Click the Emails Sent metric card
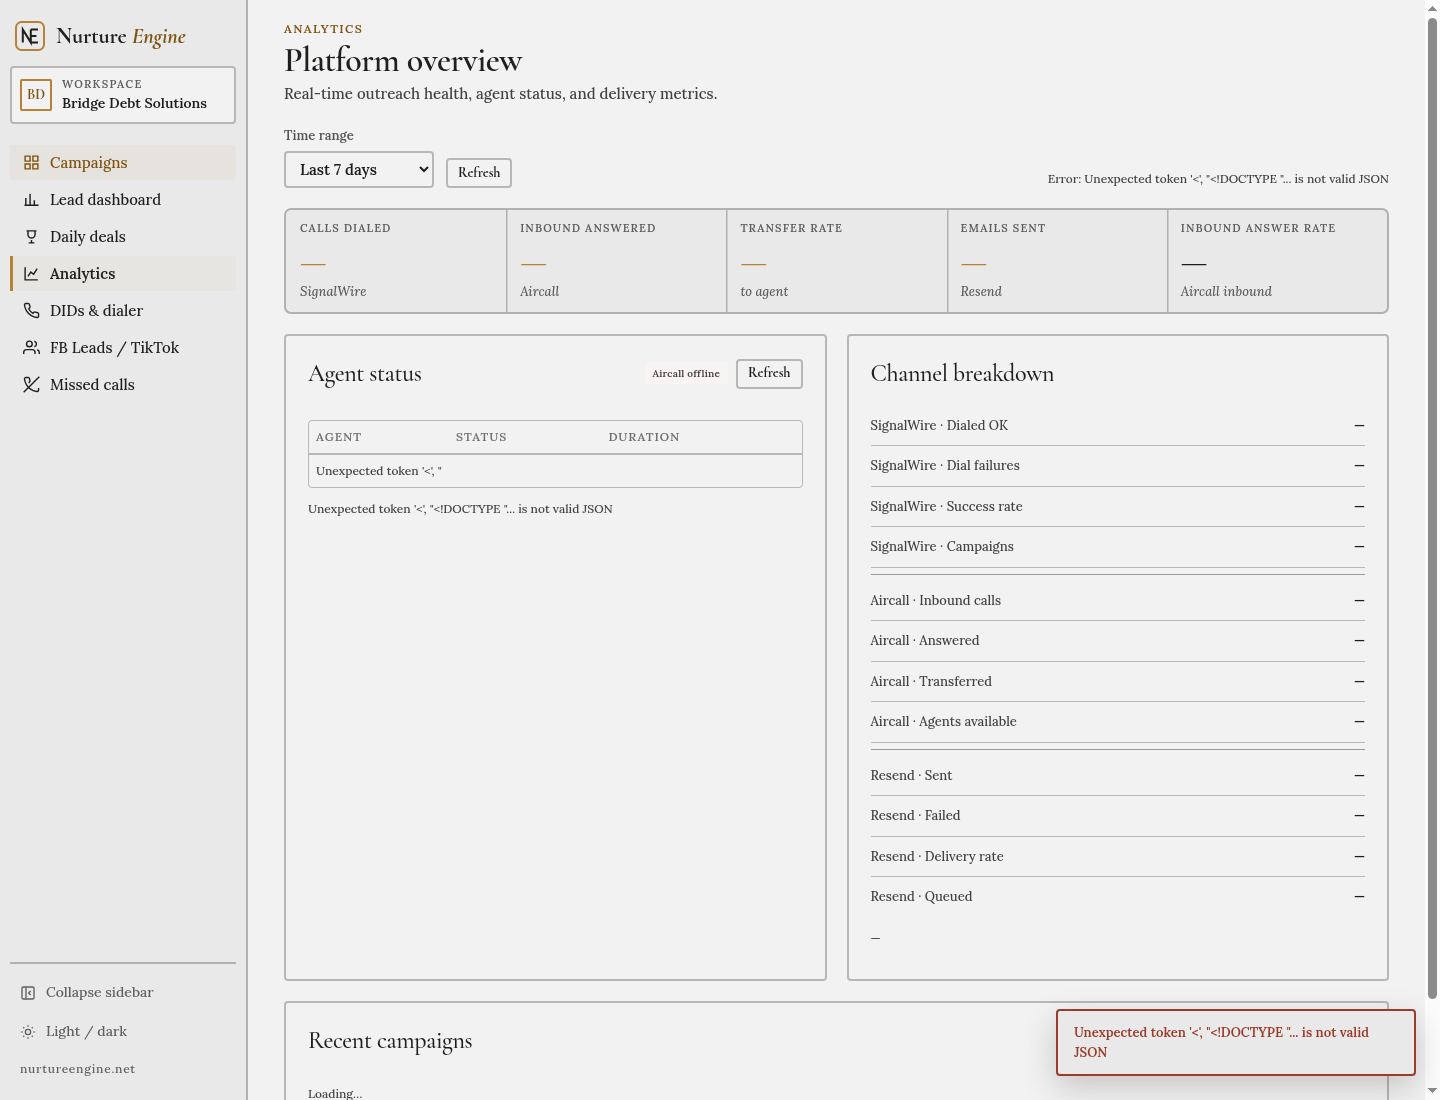This screenshot has width=1440, height=1100. click(x=1057, y=261)
